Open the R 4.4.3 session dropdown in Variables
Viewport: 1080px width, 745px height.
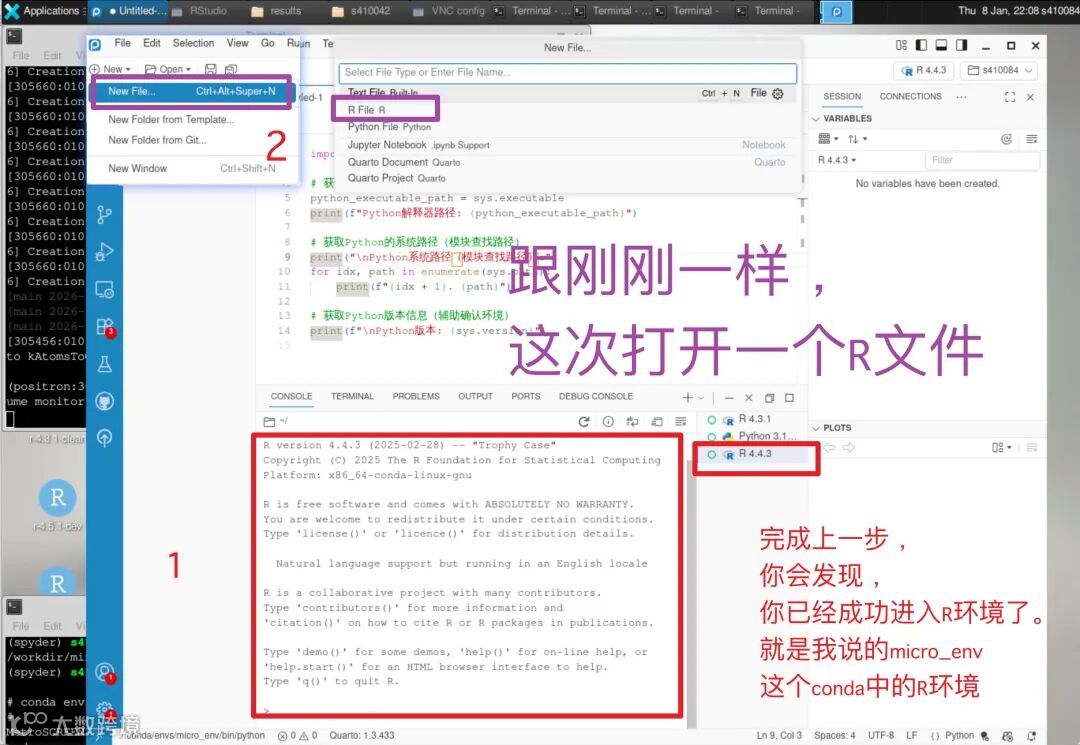coord(837,160)
